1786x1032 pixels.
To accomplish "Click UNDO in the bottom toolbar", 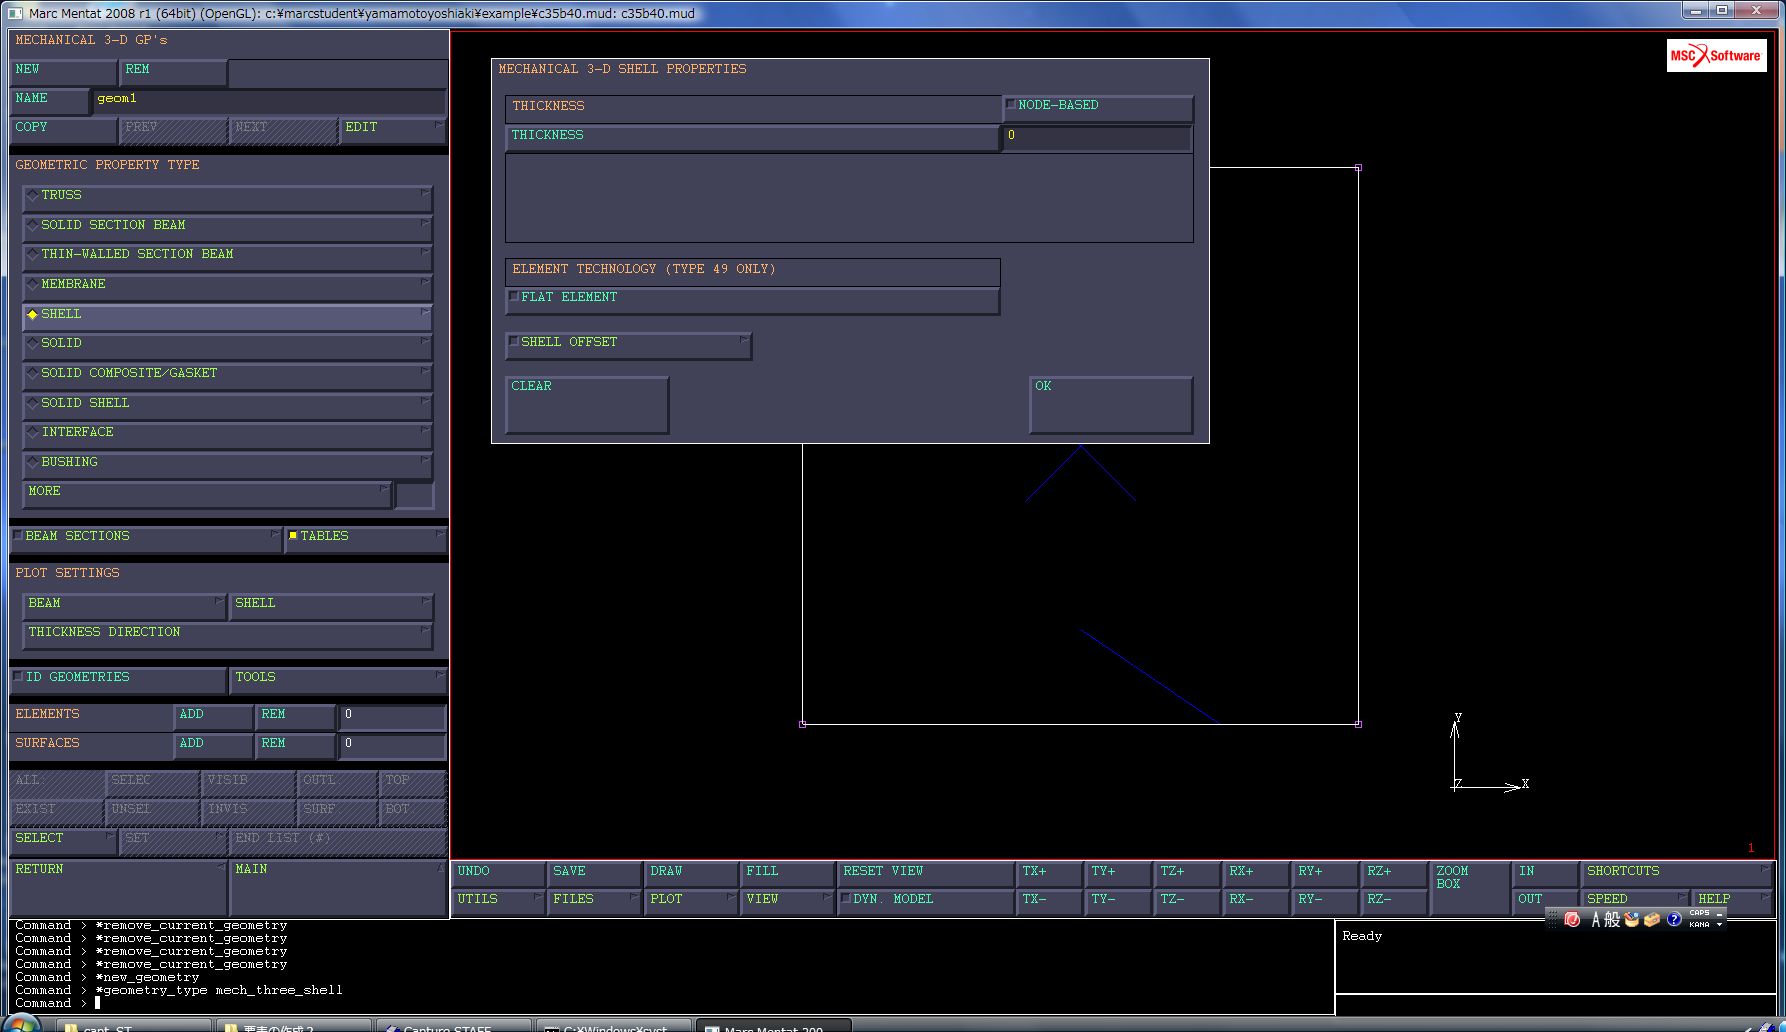I will [x=498, y=873].
